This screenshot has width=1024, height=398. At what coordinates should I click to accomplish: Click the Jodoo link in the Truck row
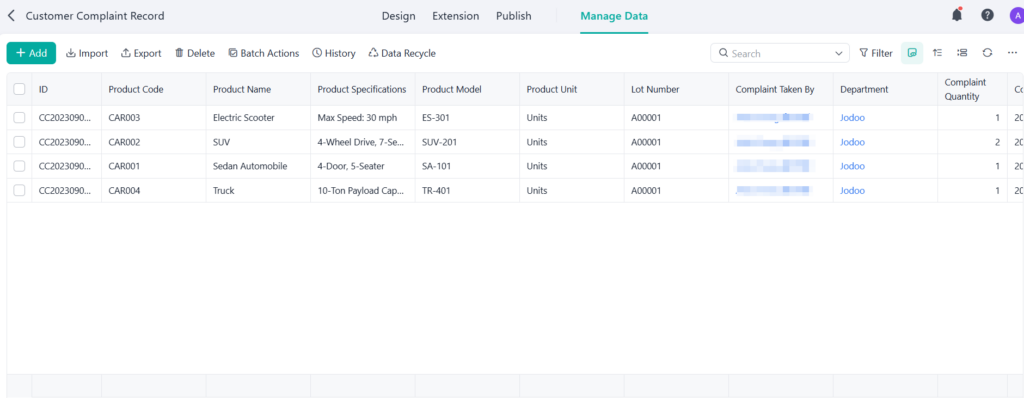click(852, 191)
